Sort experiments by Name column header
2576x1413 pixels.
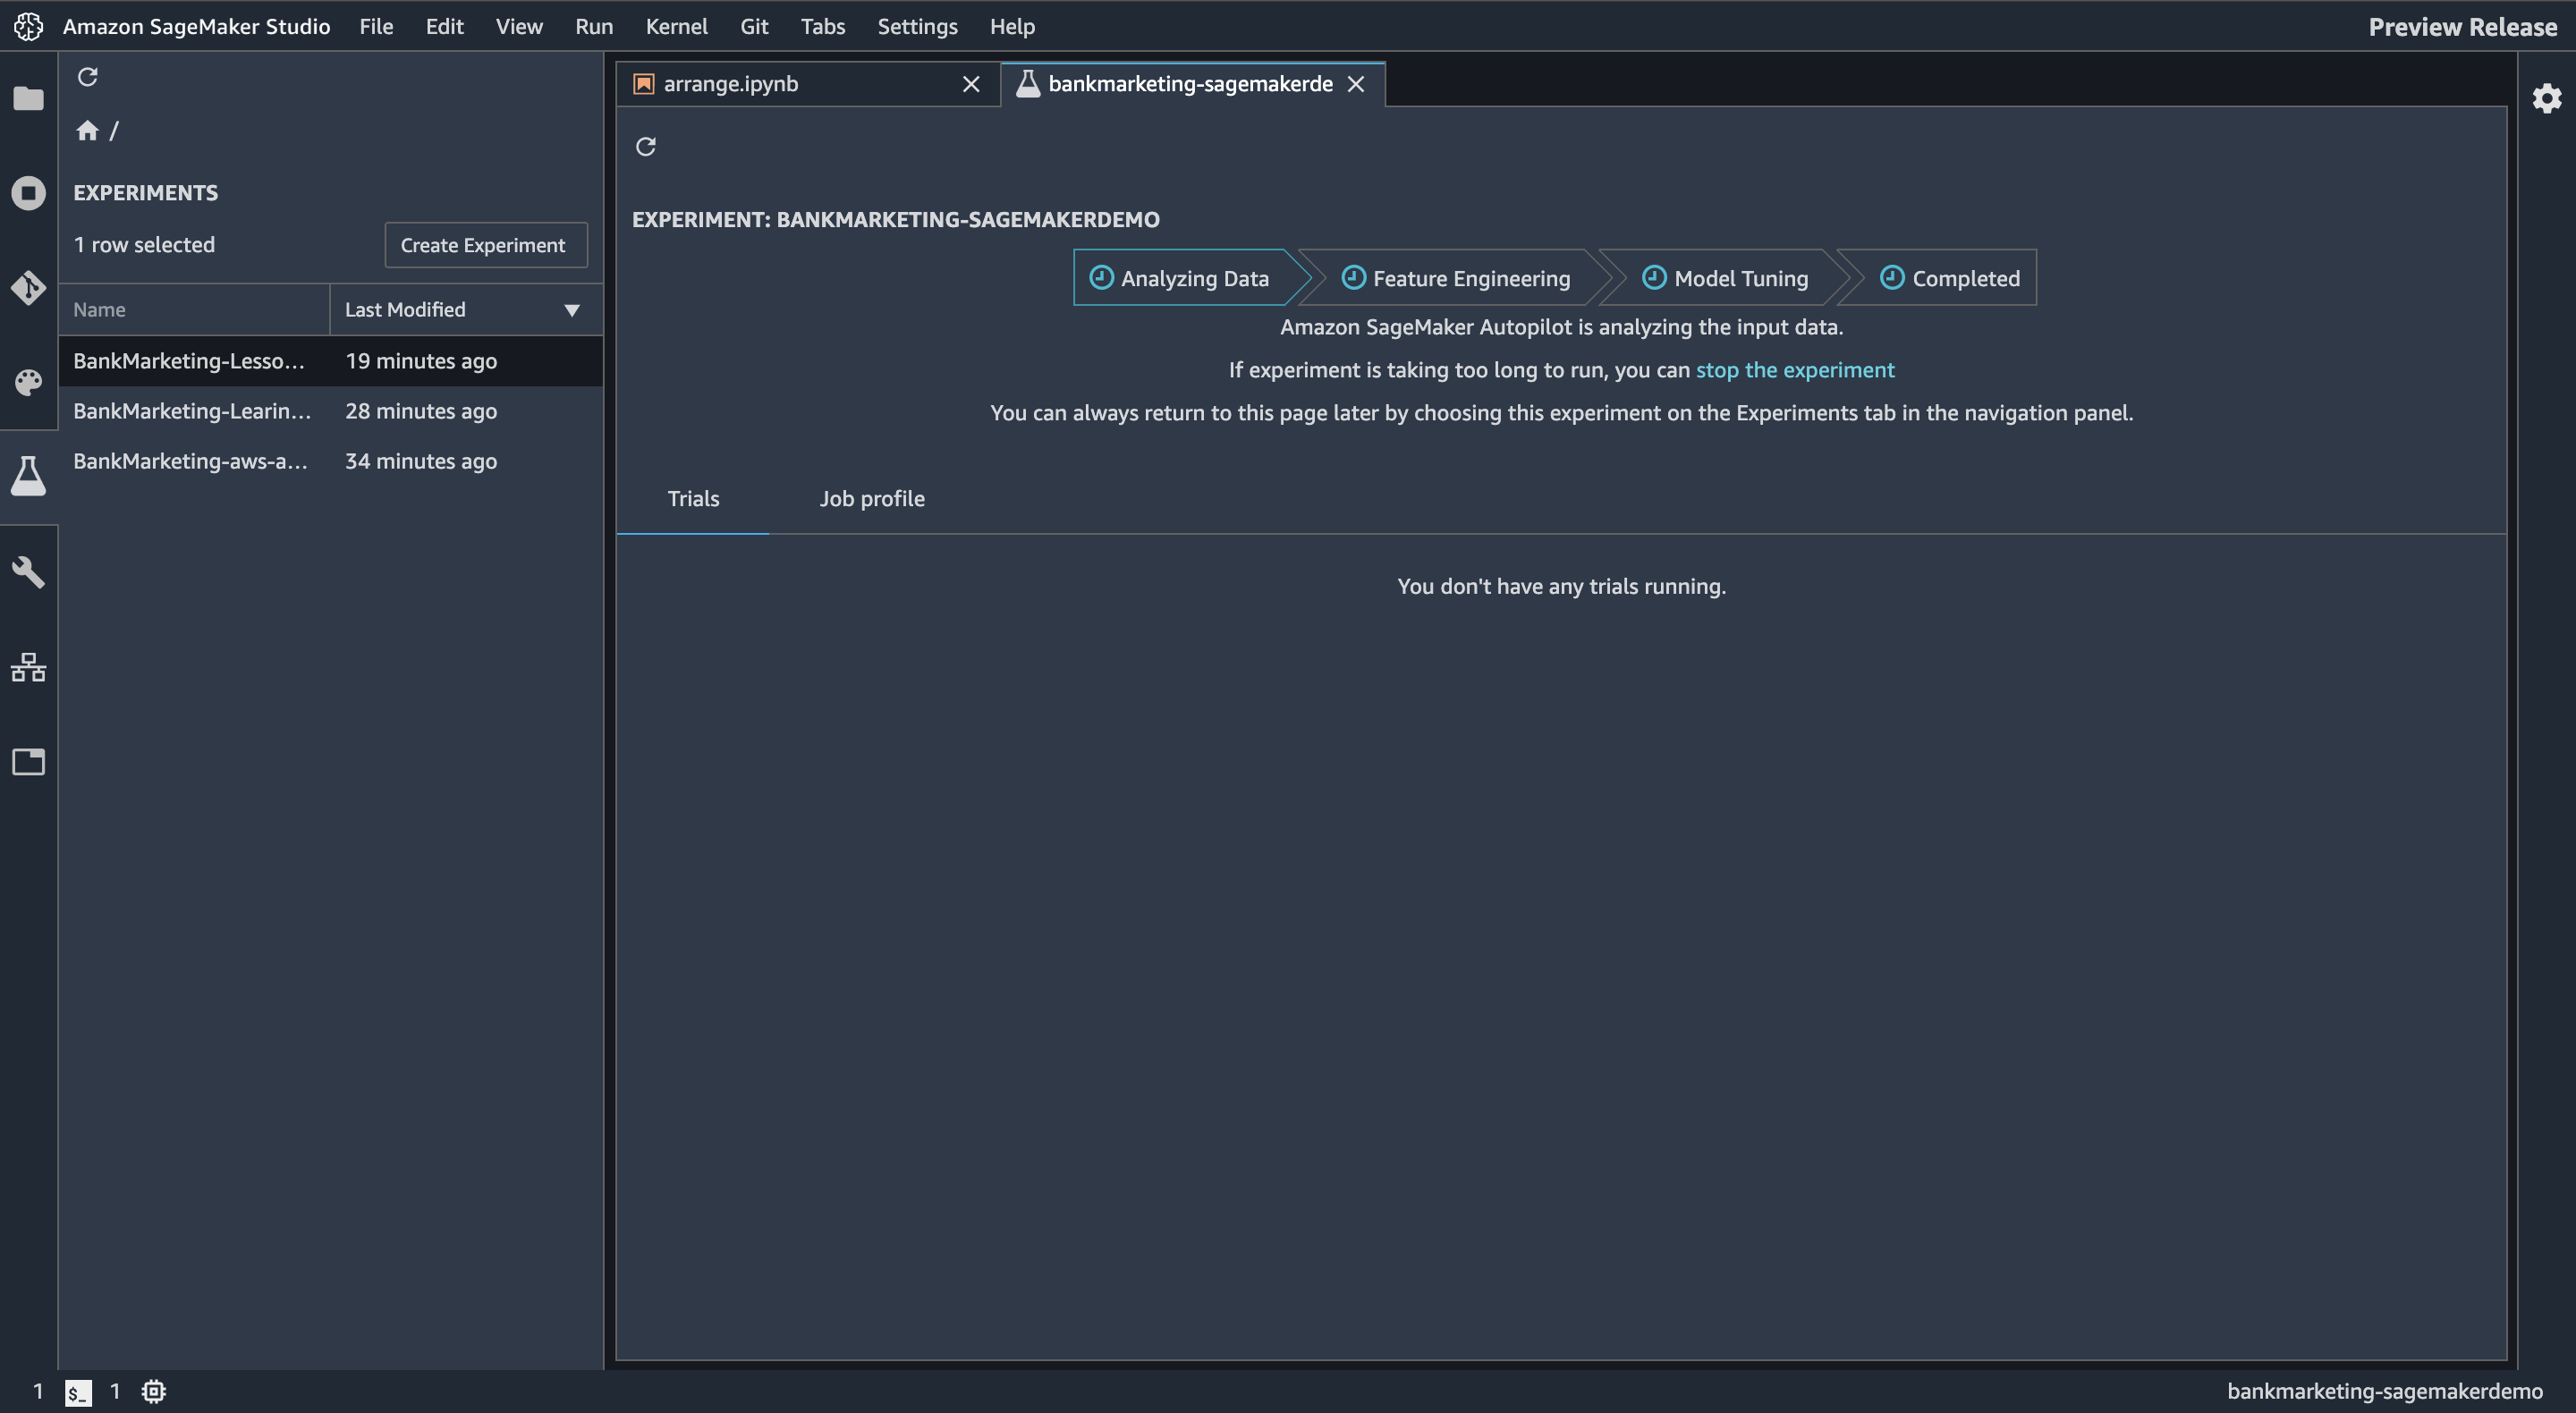click(194, 310)
